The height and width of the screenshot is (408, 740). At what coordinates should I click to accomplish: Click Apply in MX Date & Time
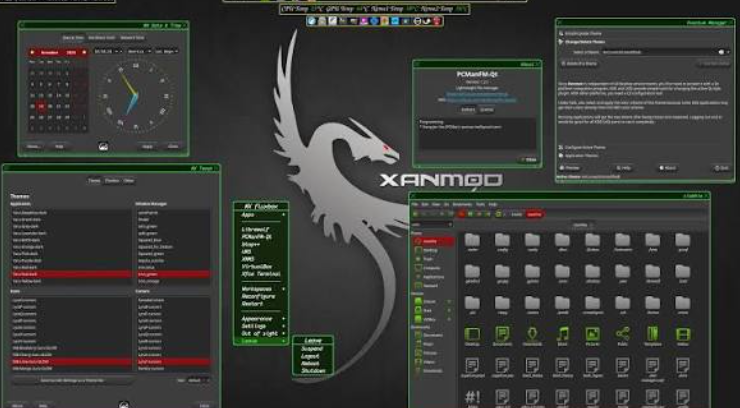coord(147,146)
